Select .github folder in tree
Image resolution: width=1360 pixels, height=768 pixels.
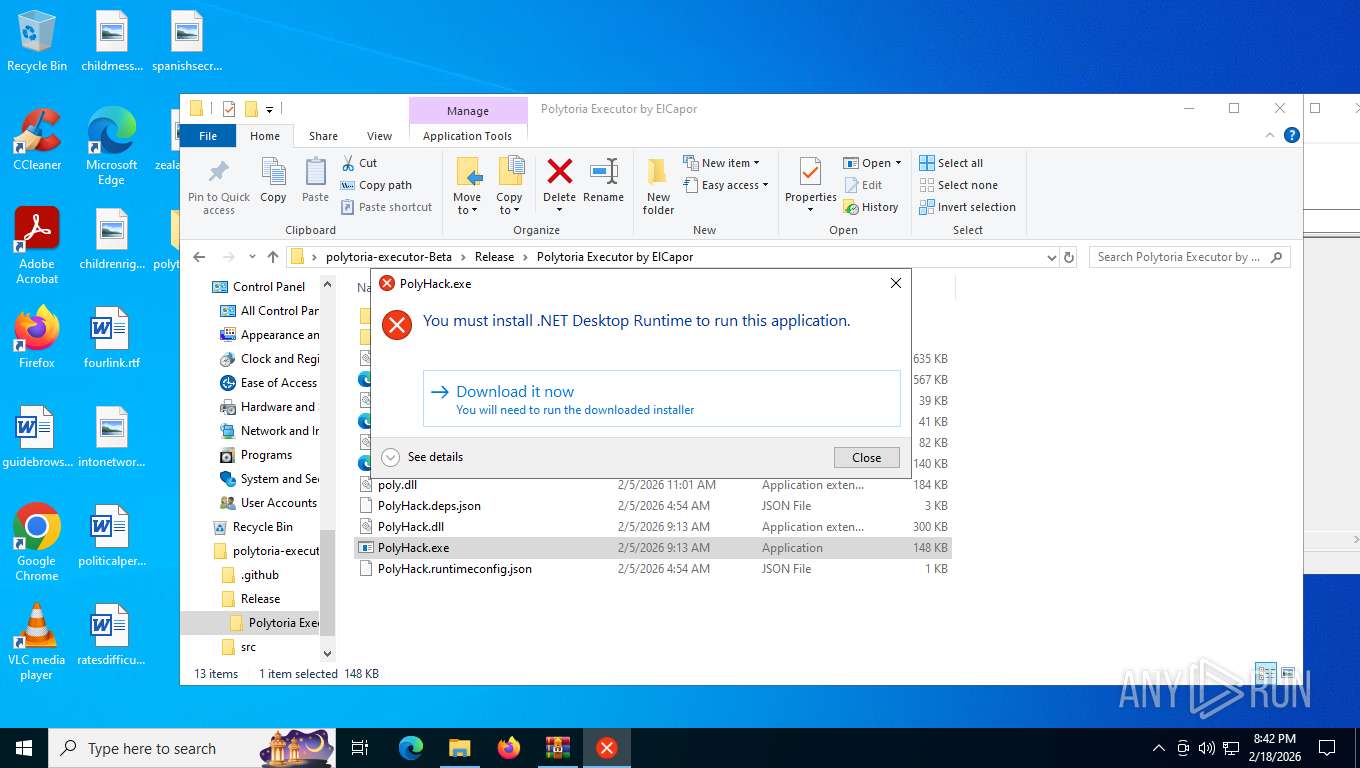point(251,575)
